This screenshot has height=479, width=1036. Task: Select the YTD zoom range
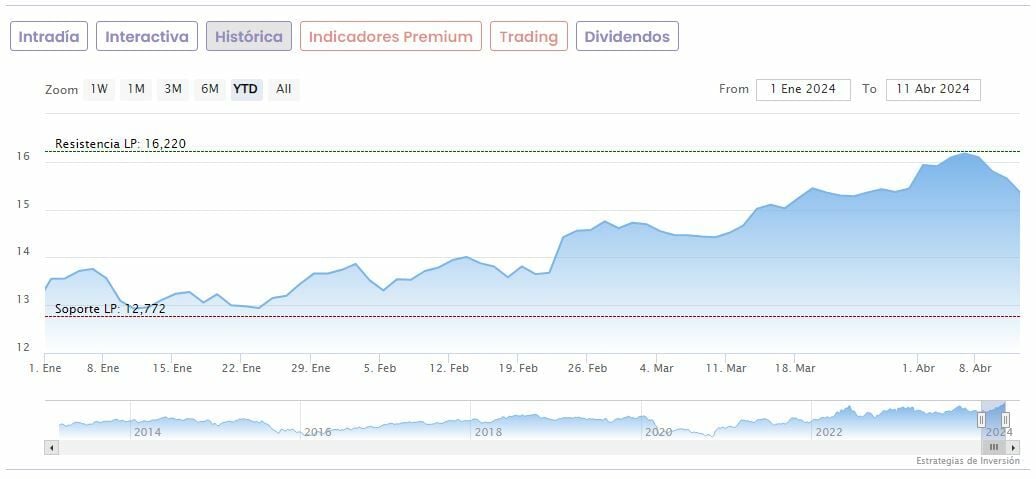tap(245, 89)
